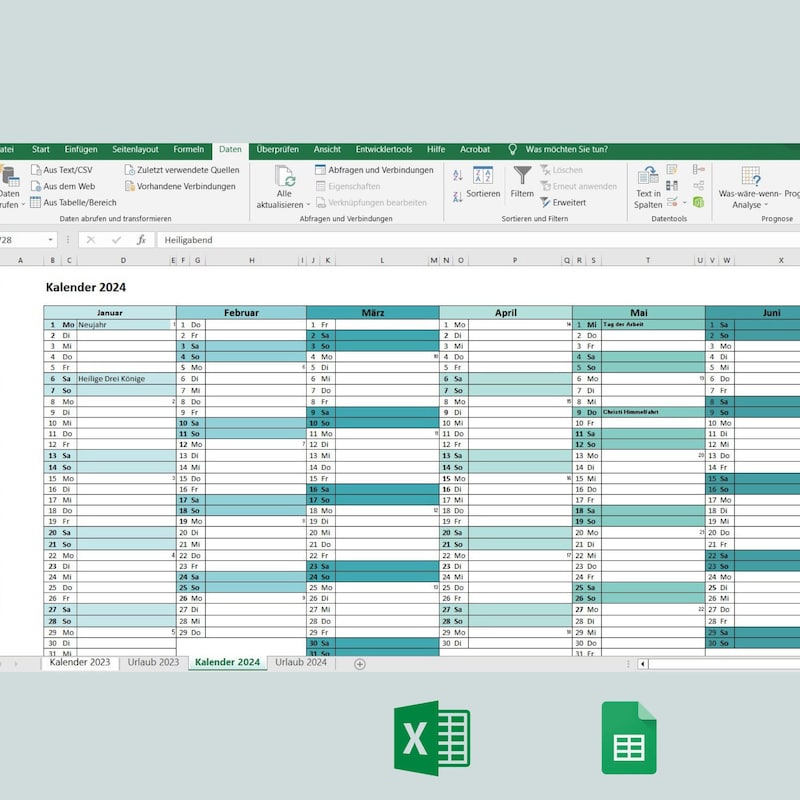Open the Start ribbon tab
800x800 pixels.
41,149
